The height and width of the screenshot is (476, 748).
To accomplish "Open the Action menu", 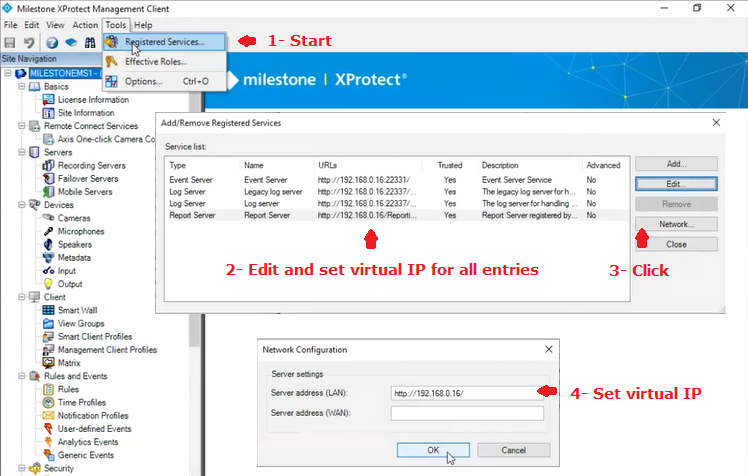I will pos(85,24).
